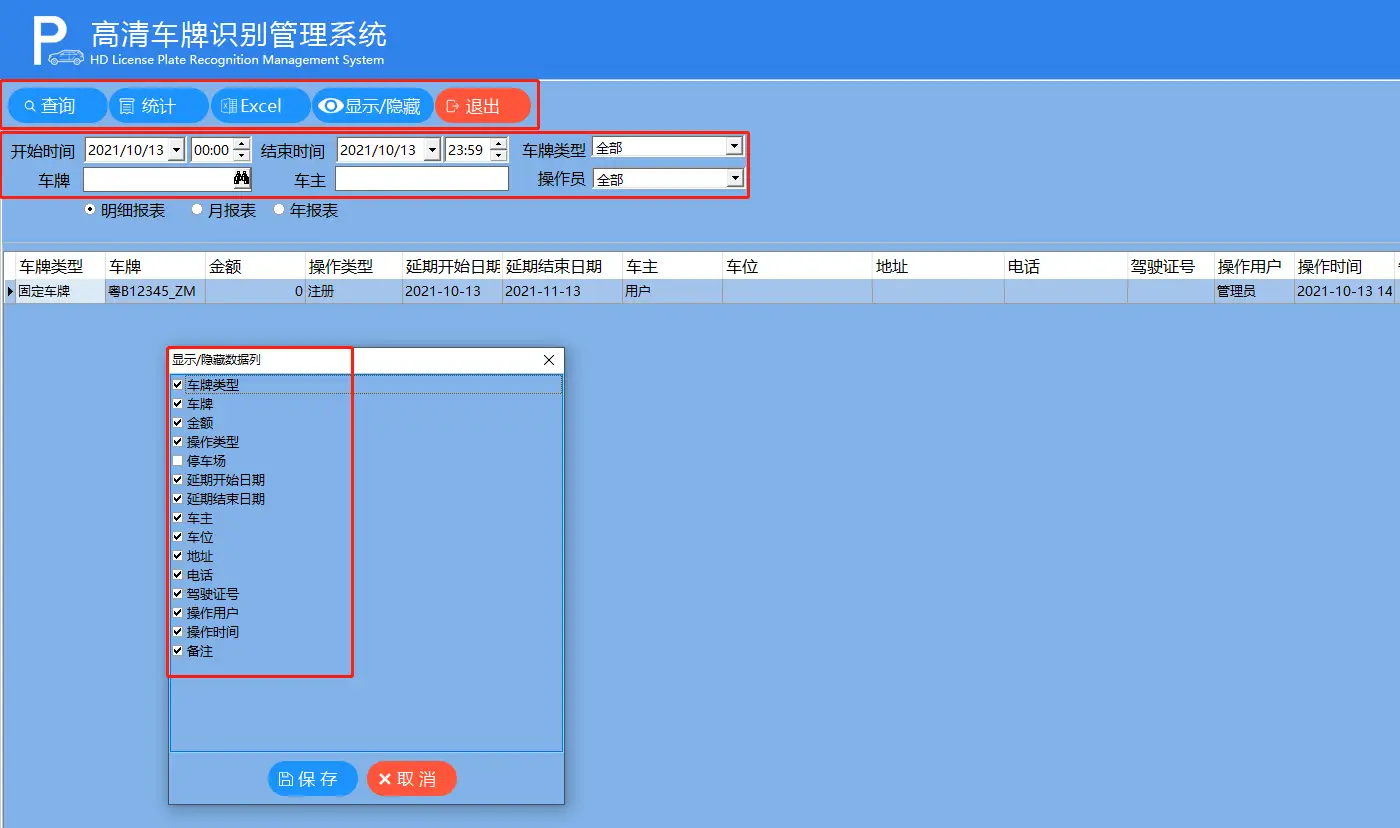The height and width of the screenshot is (828, 1400).
Task: Open the 操作员 dropdown list
Action: (733, 178)
